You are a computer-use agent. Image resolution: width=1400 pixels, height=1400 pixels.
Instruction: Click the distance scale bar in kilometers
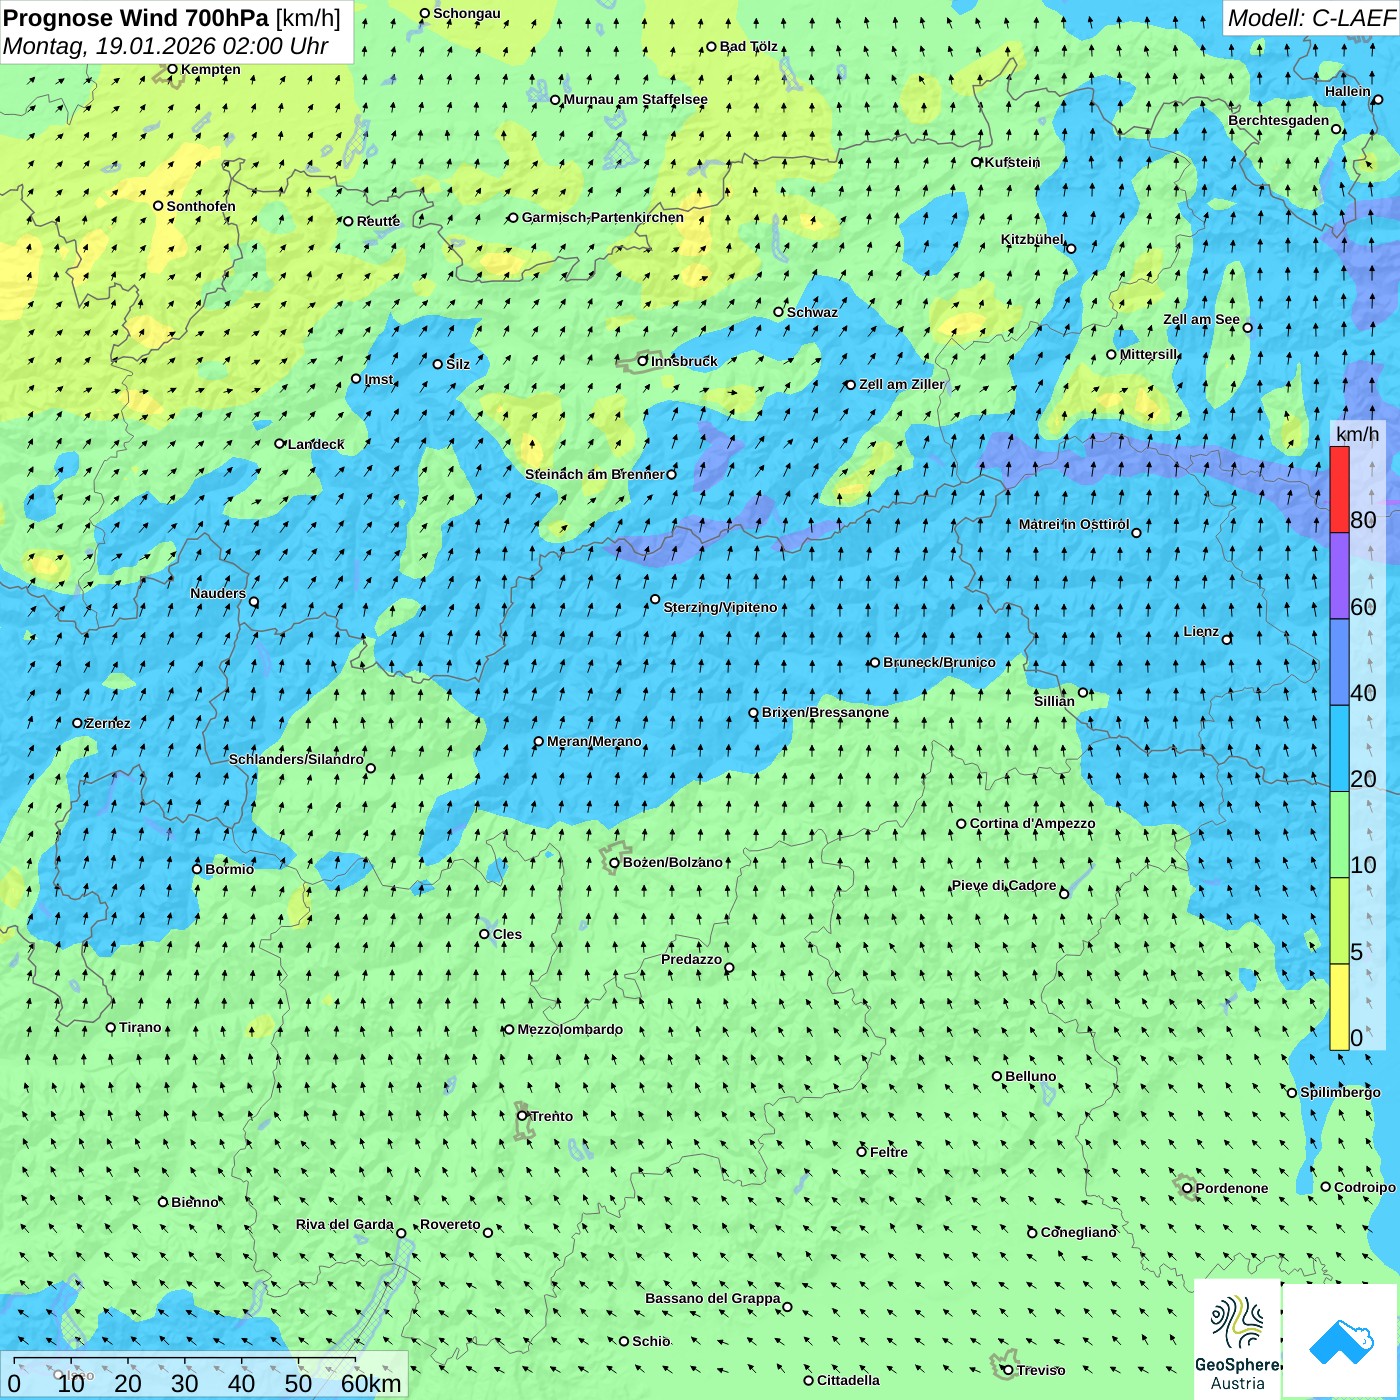coord(204,1375)
